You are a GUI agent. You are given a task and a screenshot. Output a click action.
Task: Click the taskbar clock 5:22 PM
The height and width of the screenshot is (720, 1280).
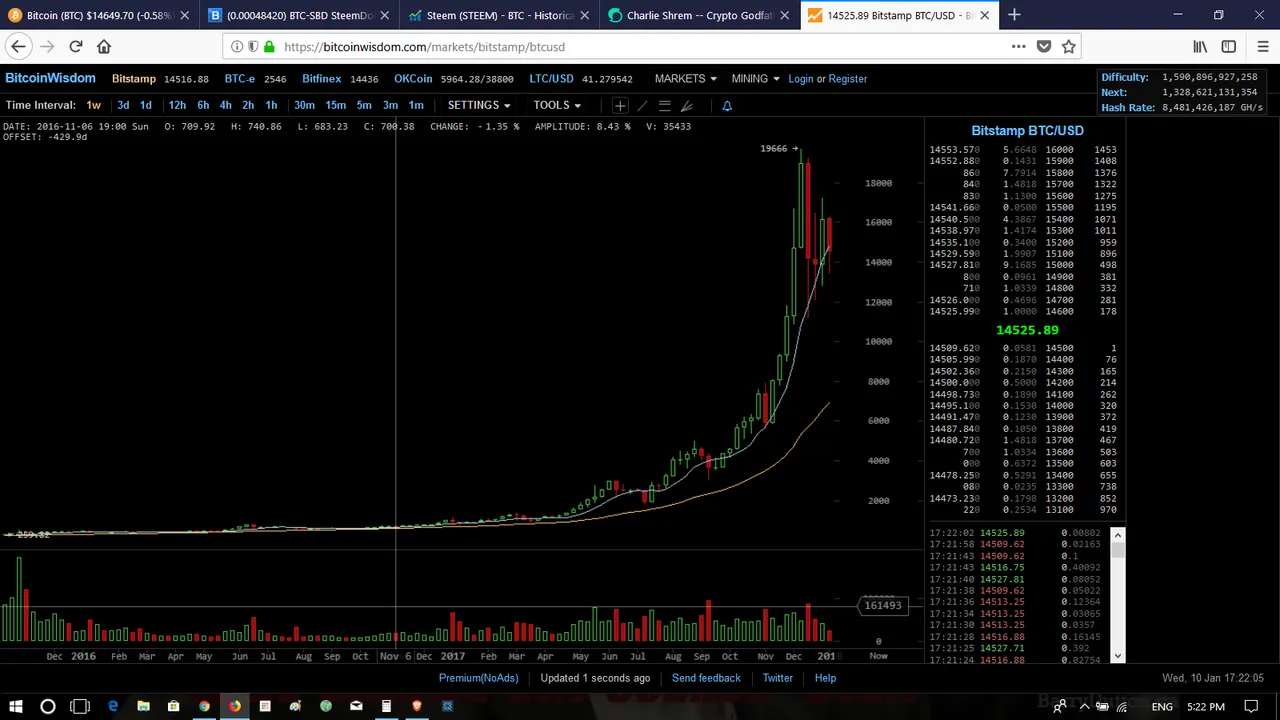tap(1205, 707)
